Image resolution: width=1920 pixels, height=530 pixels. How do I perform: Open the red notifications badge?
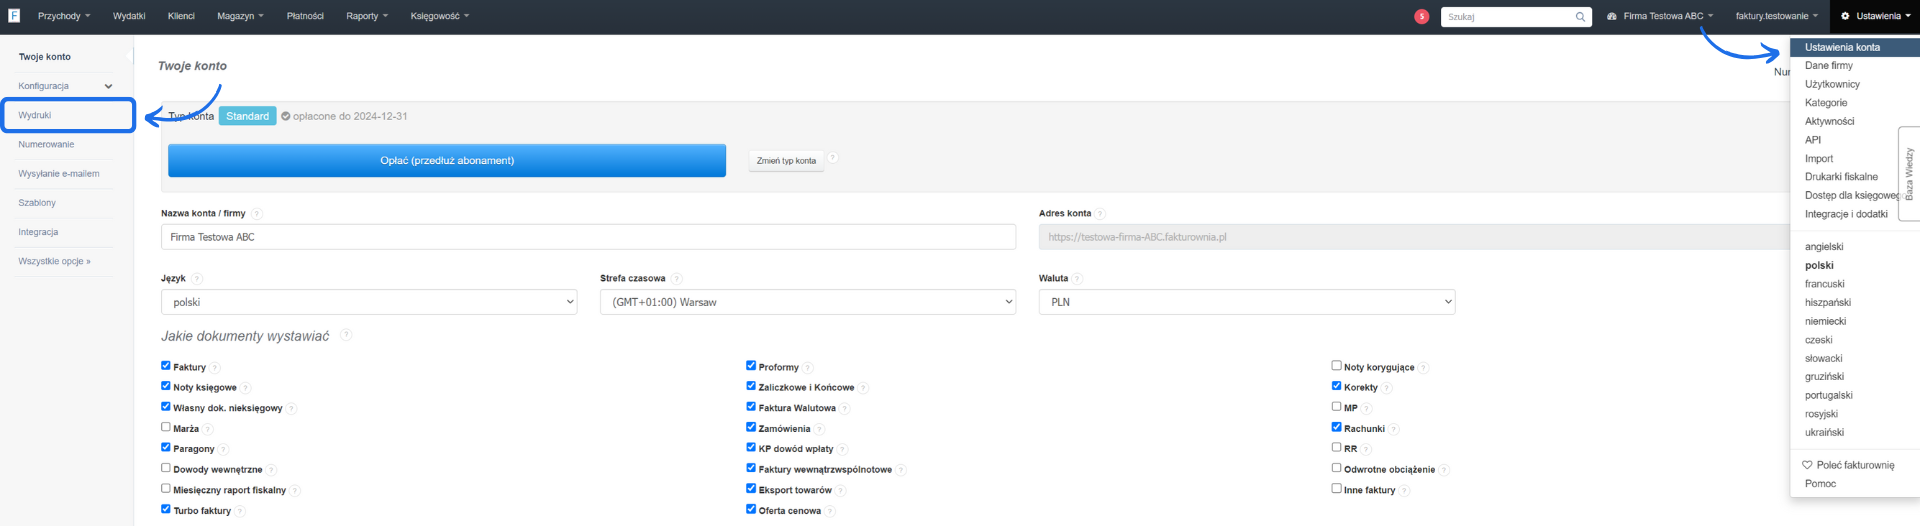pyautogui.click(x=1421, y=16)
